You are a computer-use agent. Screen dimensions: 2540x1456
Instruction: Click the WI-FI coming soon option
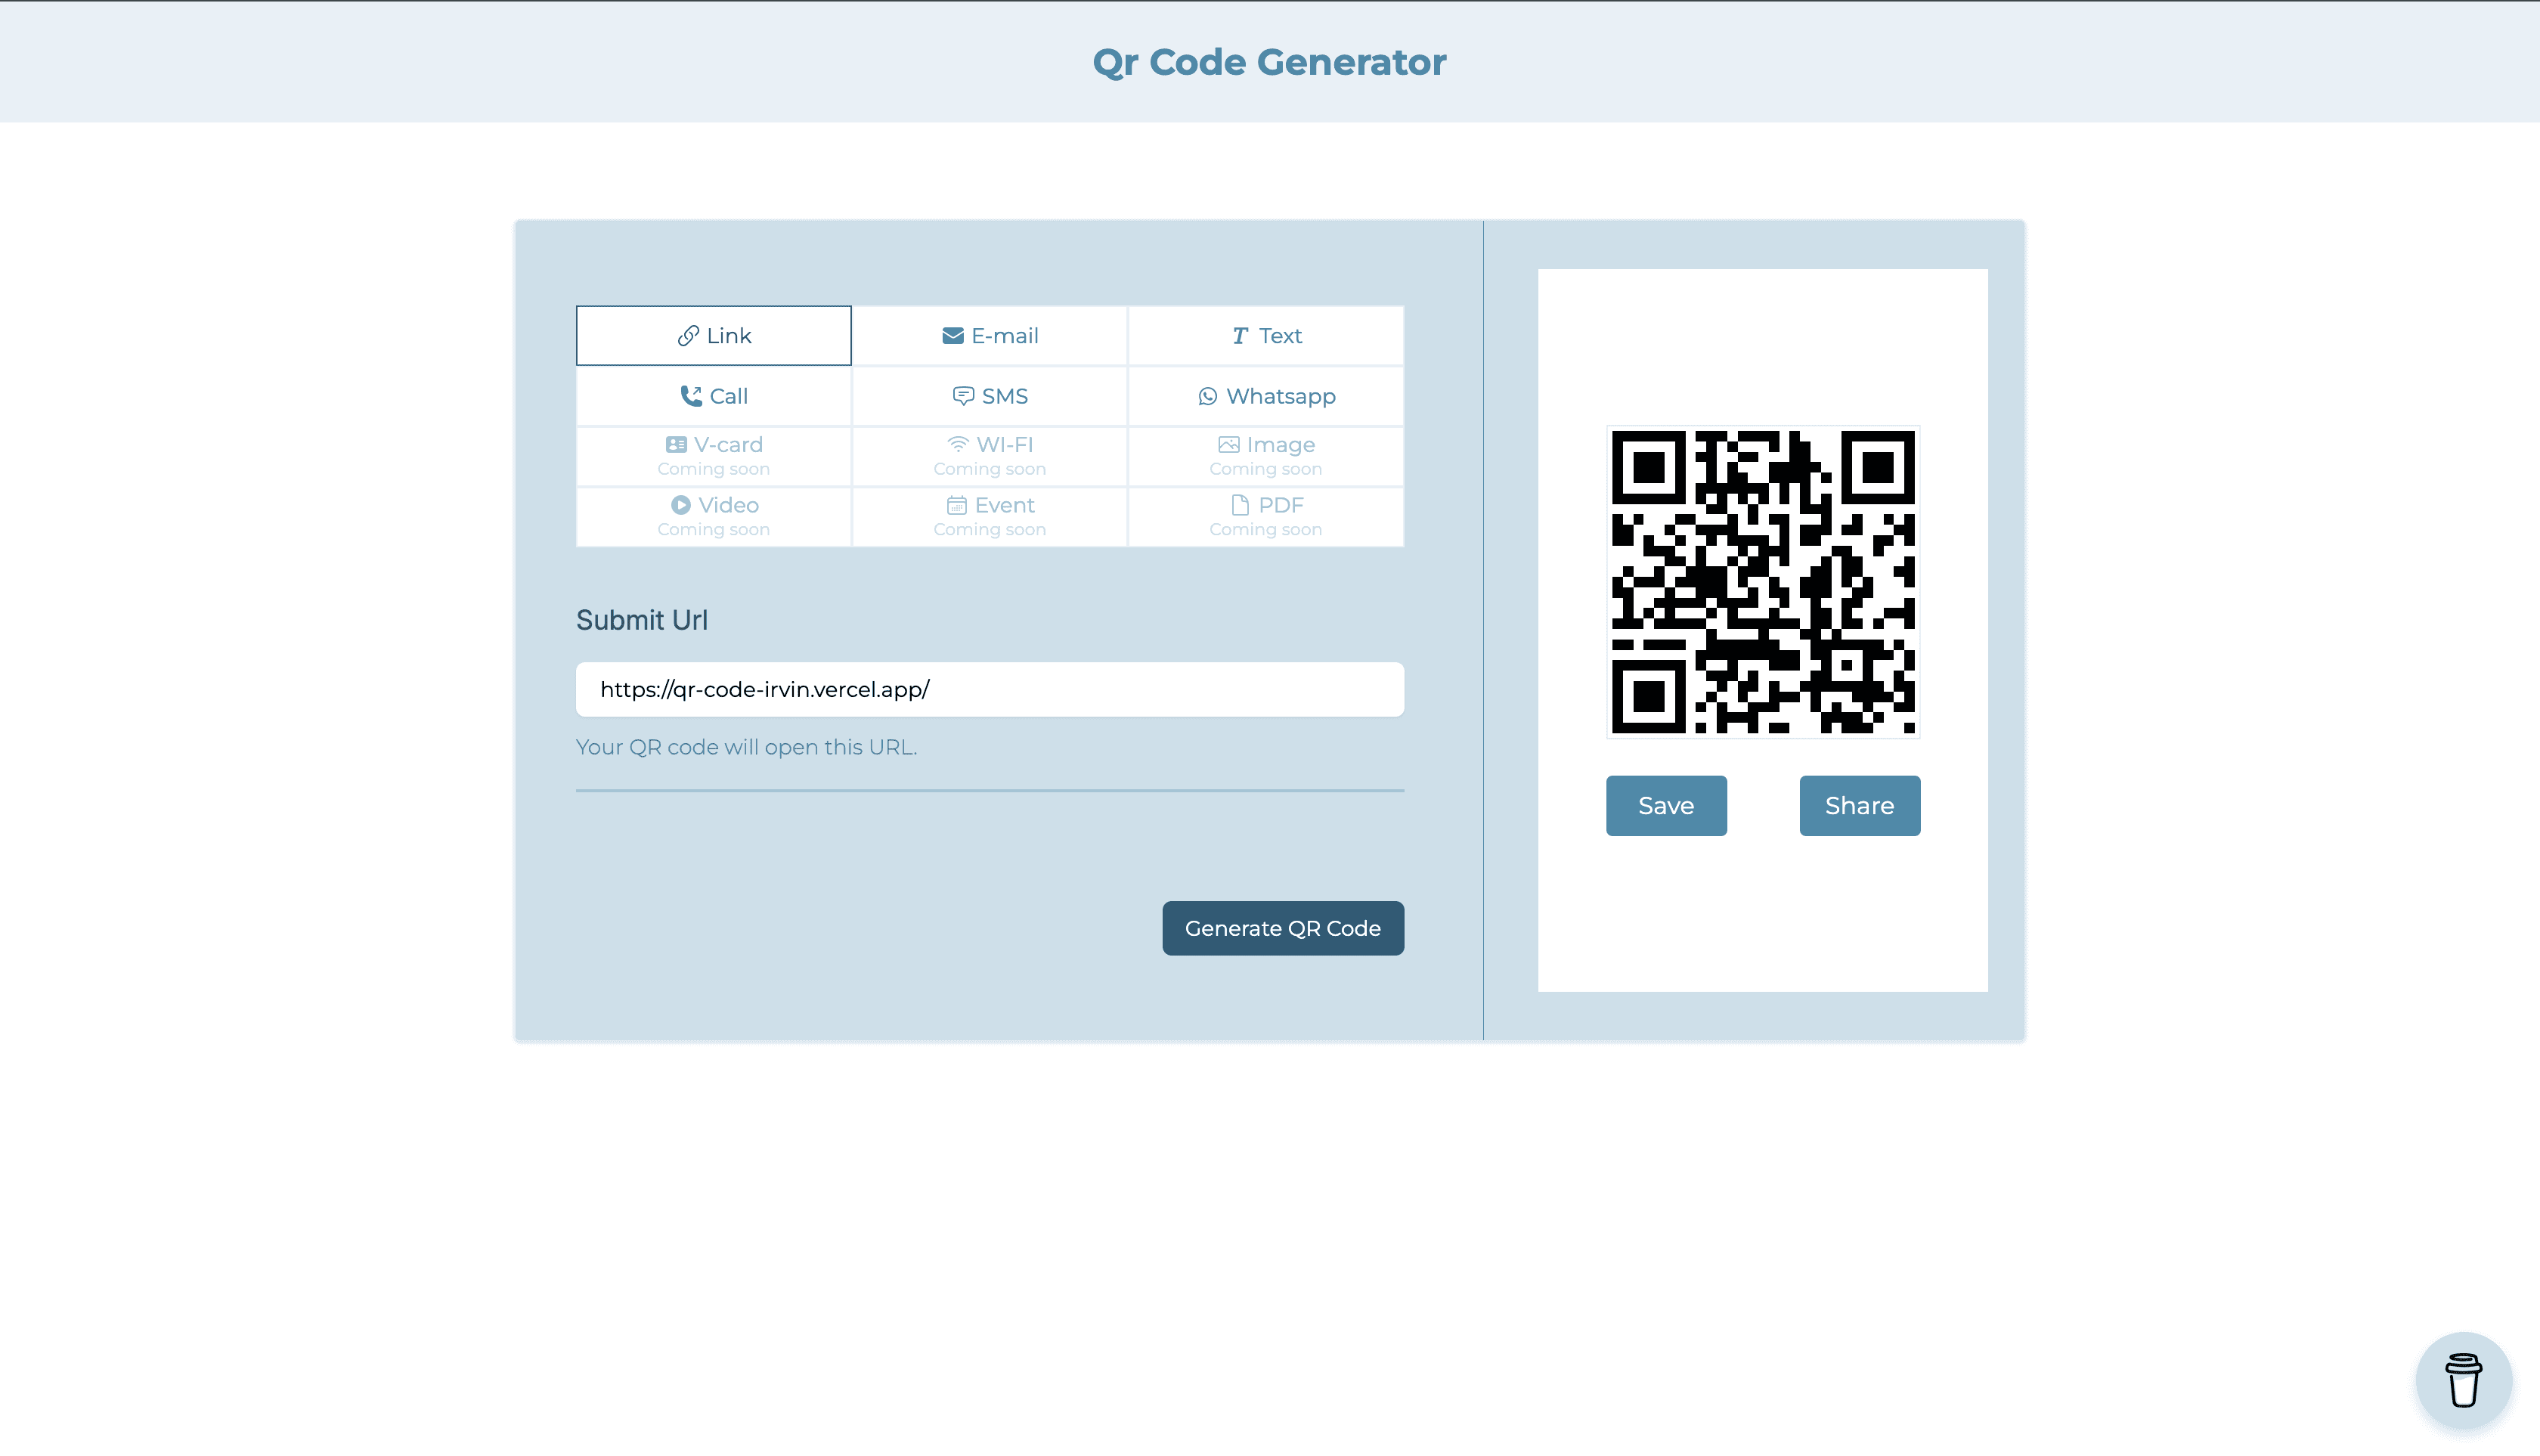coord(989,456)
